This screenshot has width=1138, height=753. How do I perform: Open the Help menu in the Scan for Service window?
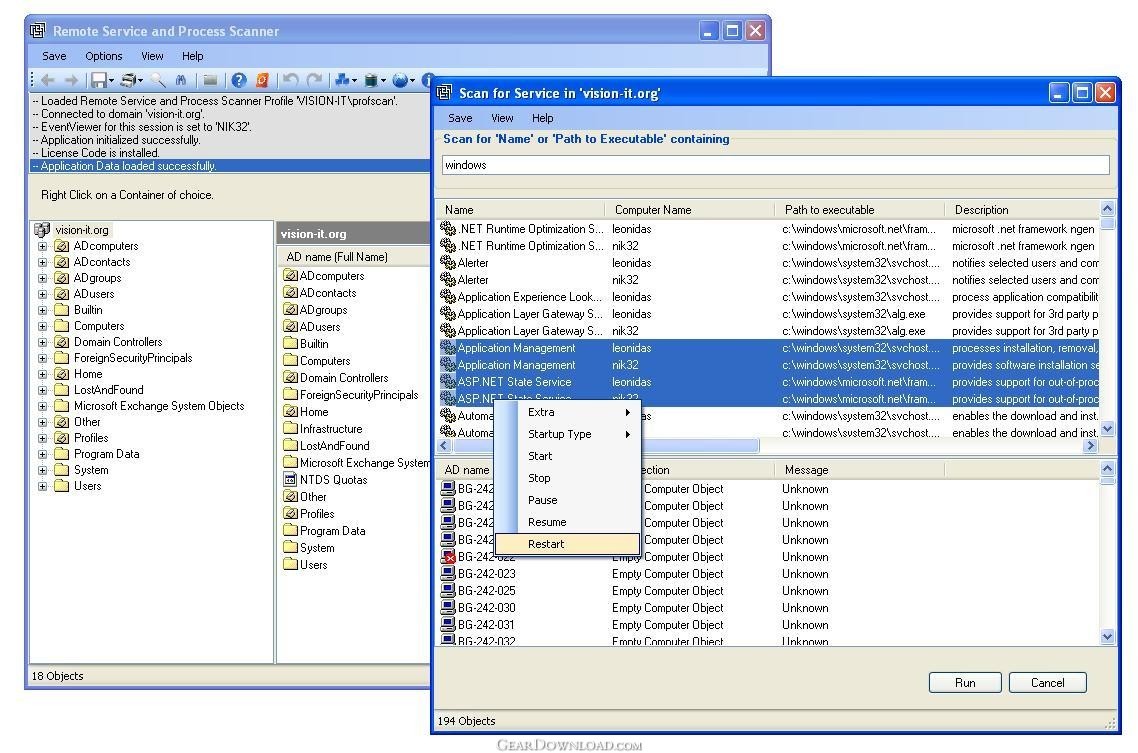point(542,118)
